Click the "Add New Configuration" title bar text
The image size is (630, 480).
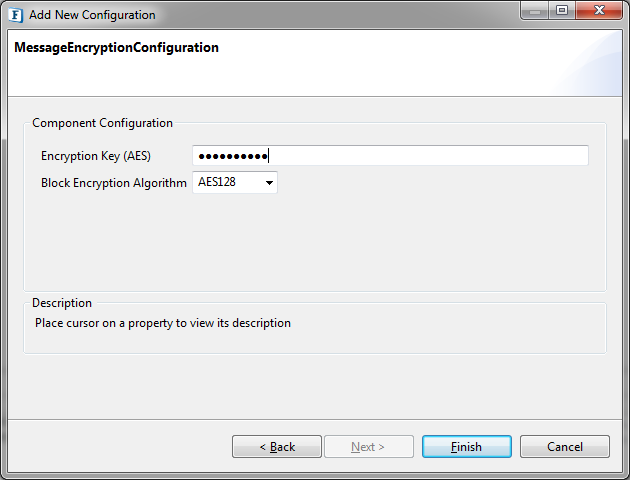[93, 15]
